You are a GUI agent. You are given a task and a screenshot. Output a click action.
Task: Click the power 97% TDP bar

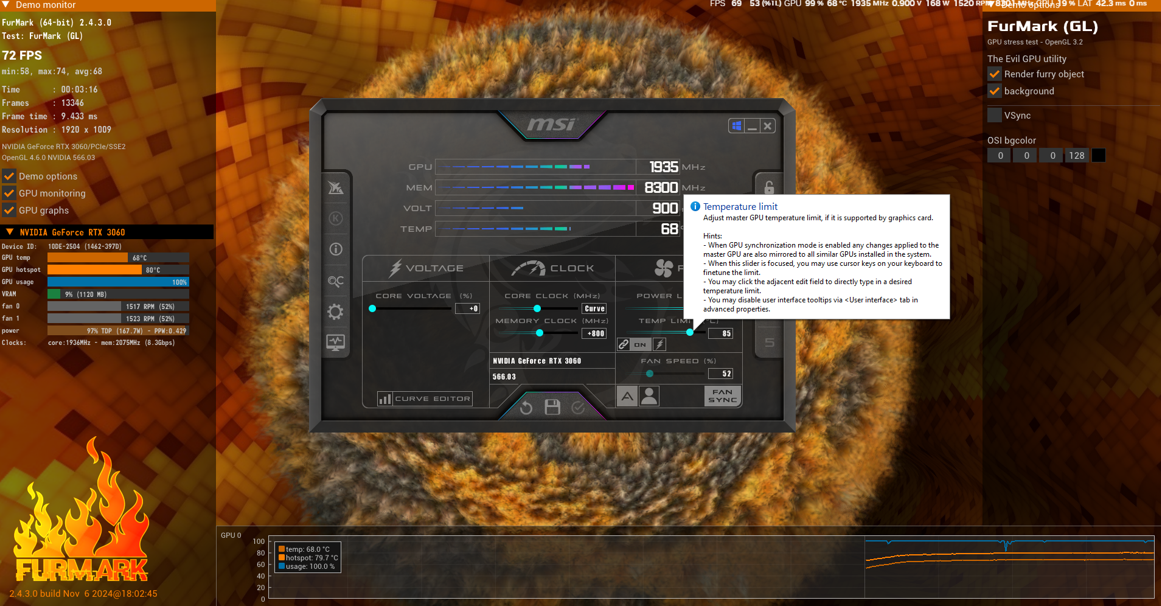pos(118,330)
